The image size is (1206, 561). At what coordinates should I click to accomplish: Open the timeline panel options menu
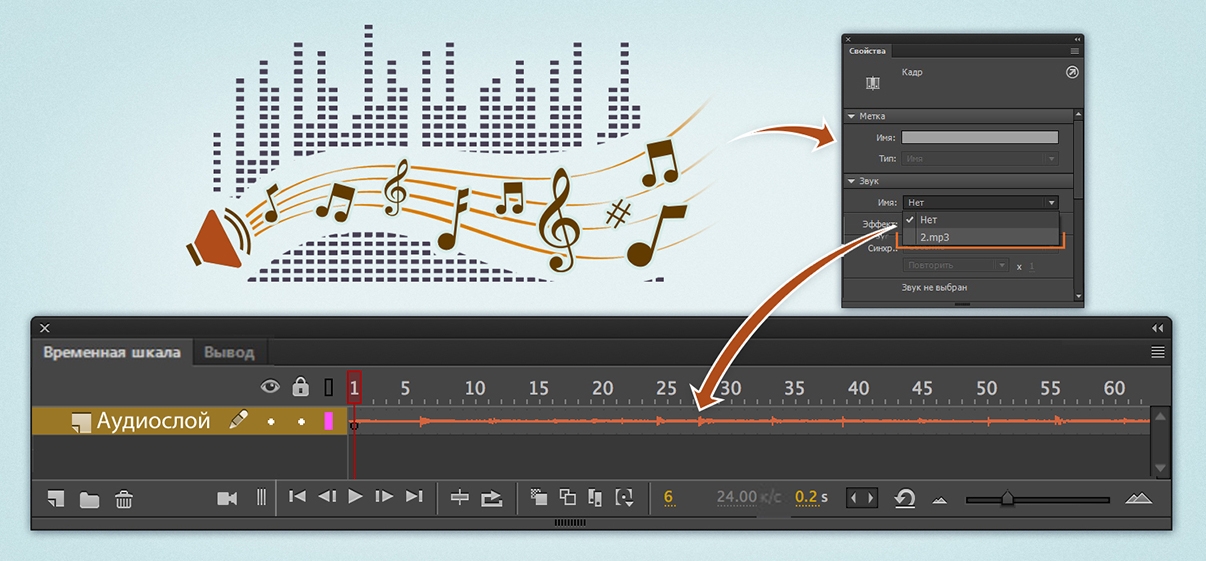coord(1158,352)
